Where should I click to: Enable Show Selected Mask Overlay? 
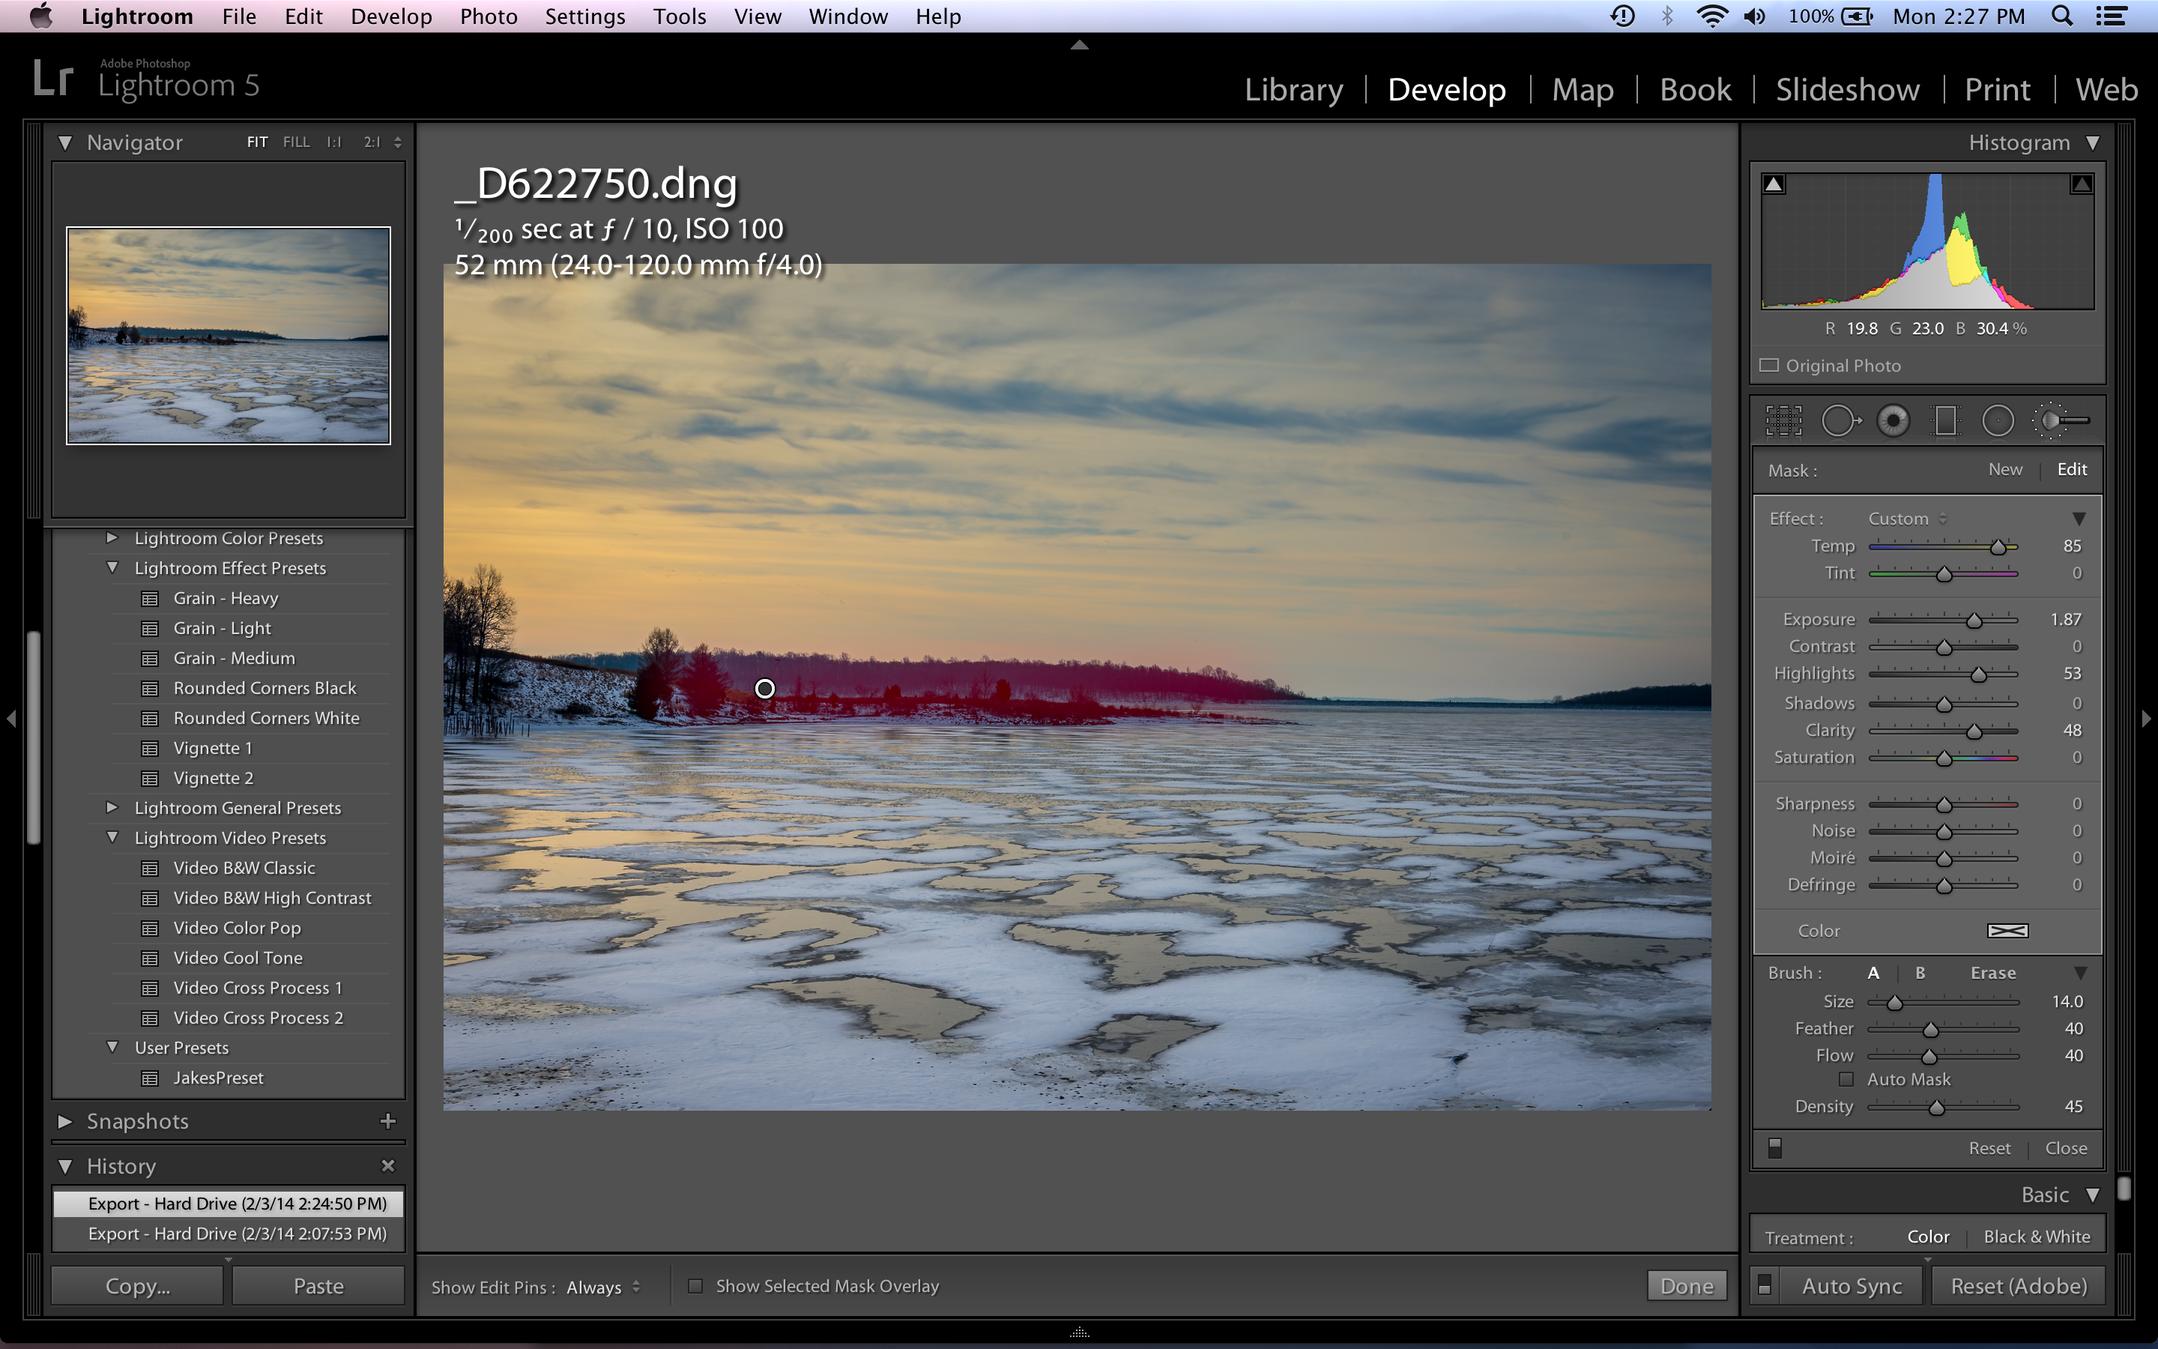695,1286
